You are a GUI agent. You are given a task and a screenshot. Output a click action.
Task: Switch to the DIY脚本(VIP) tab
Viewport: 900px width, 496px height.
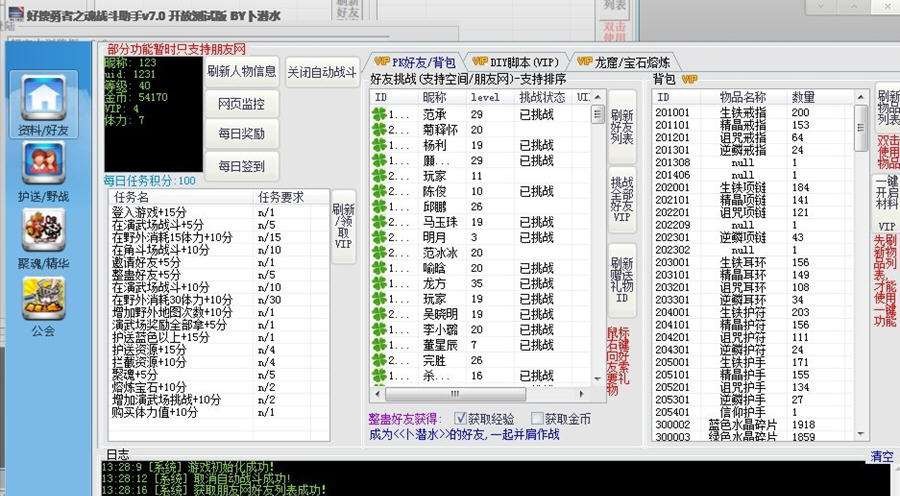tap(515, 61)
